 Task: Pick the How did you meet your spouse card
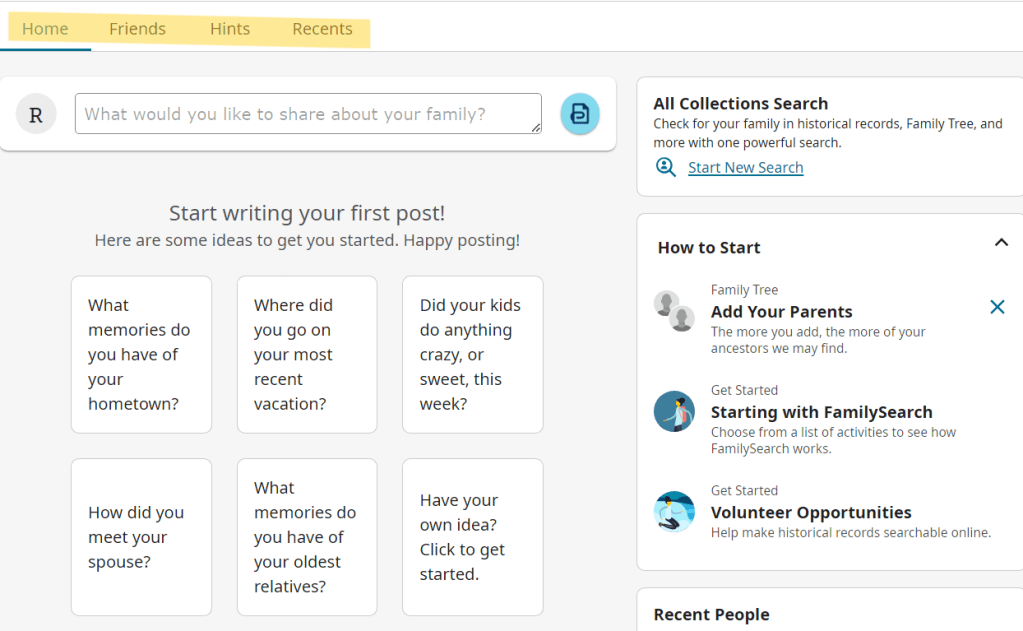point(141,537)
